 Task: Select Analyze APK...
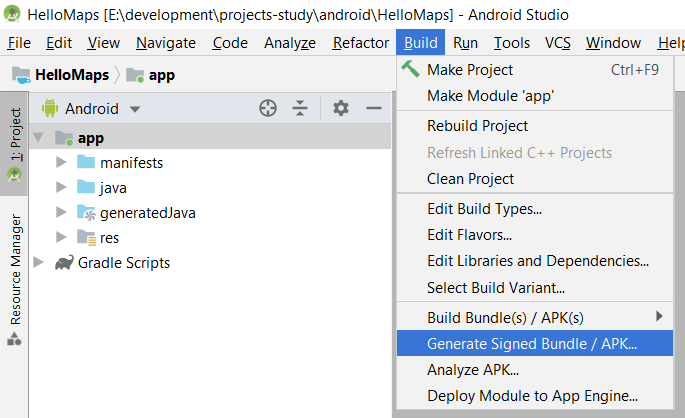535,370
